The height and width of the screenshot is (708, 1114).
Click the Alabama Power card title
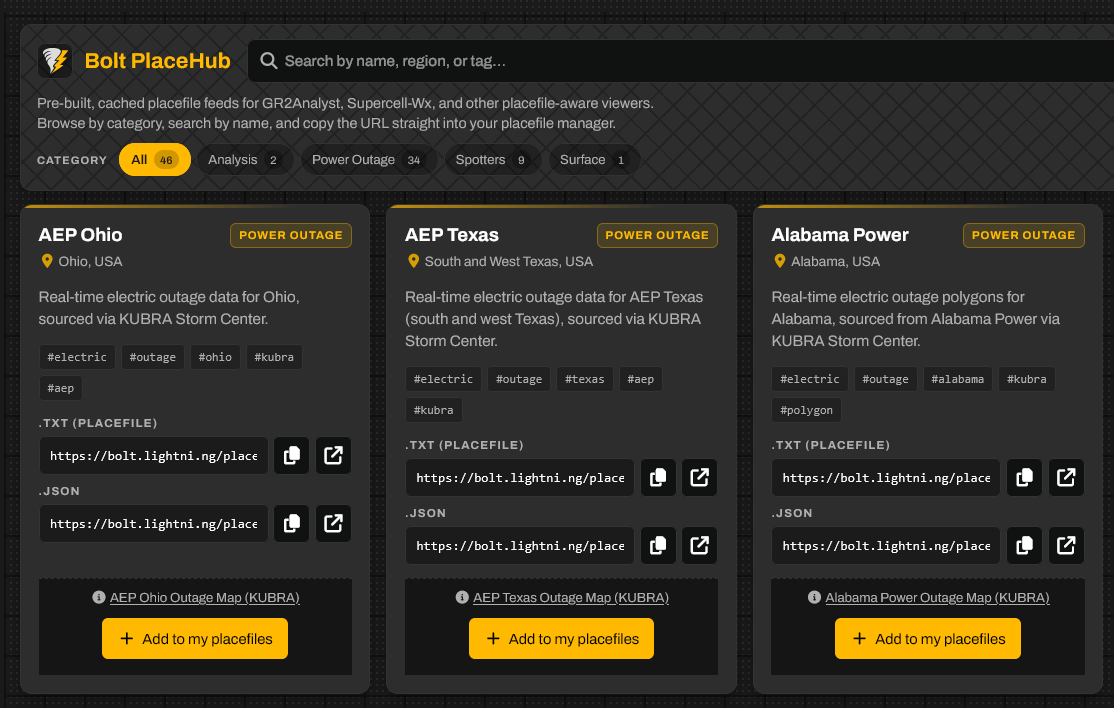point(840,235)
